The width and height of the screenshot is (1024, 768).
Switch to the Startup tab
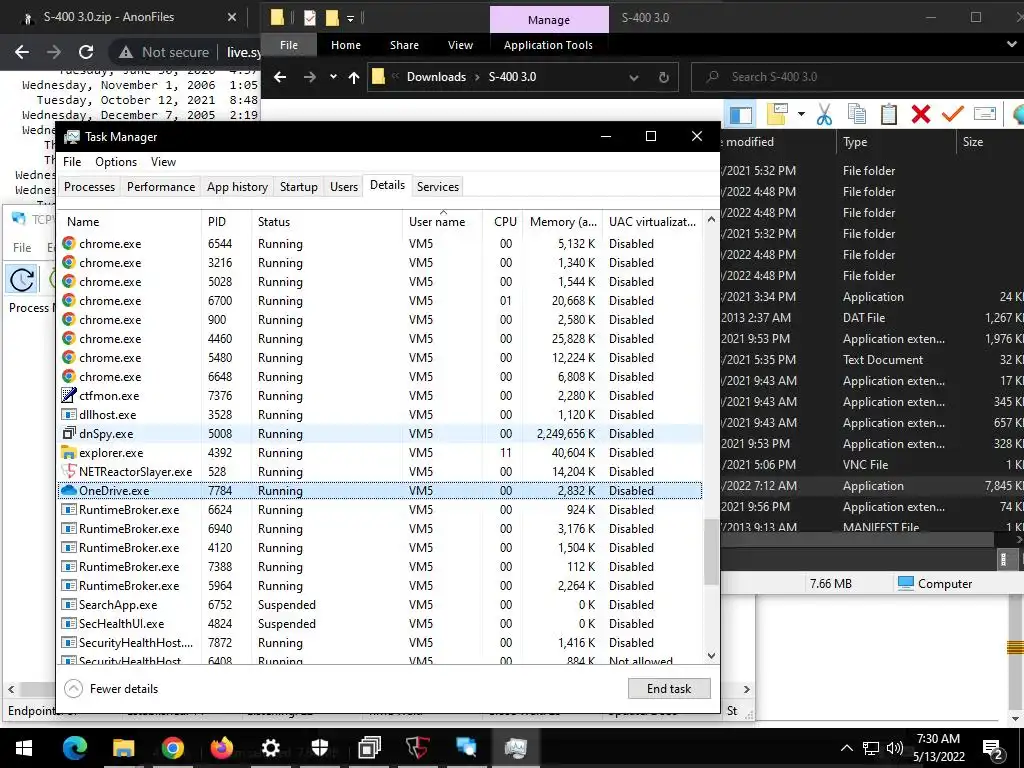click(x=298, y=187)
